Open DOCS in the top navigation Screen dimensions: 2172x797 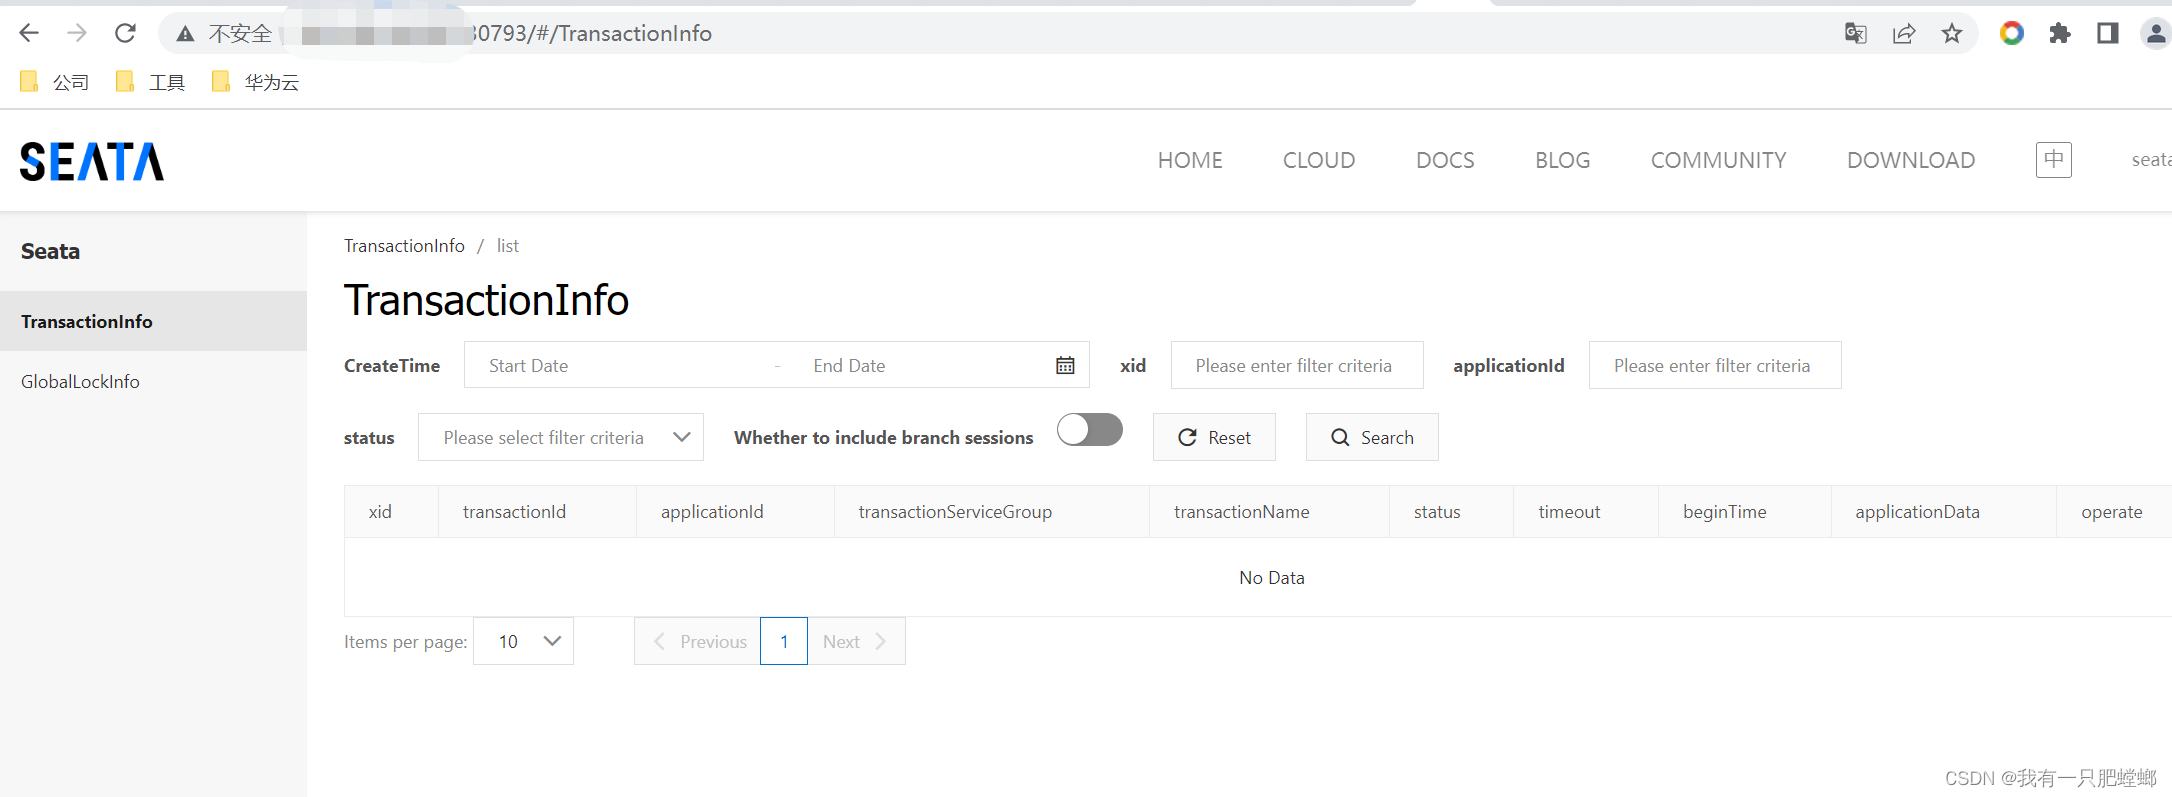tap(1445, 160)
